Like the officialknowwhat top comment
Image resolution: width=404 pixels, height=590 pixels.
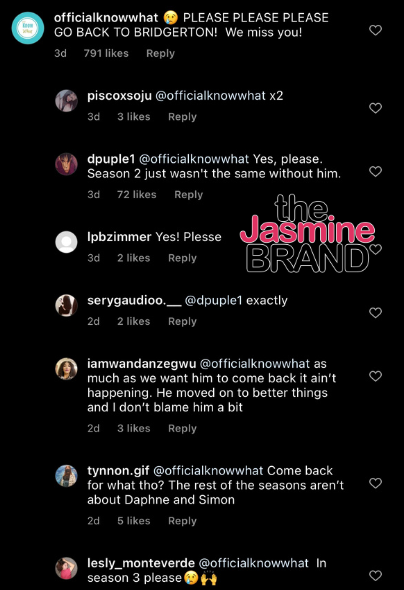click(x=375, y=30)
